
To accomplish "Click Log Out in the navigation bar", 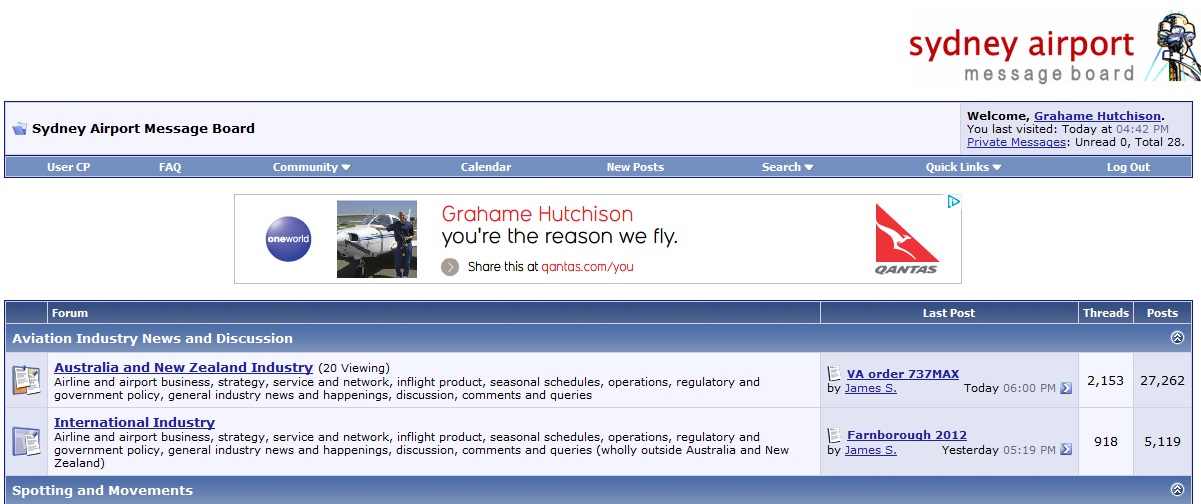I will click(1128, 167).
